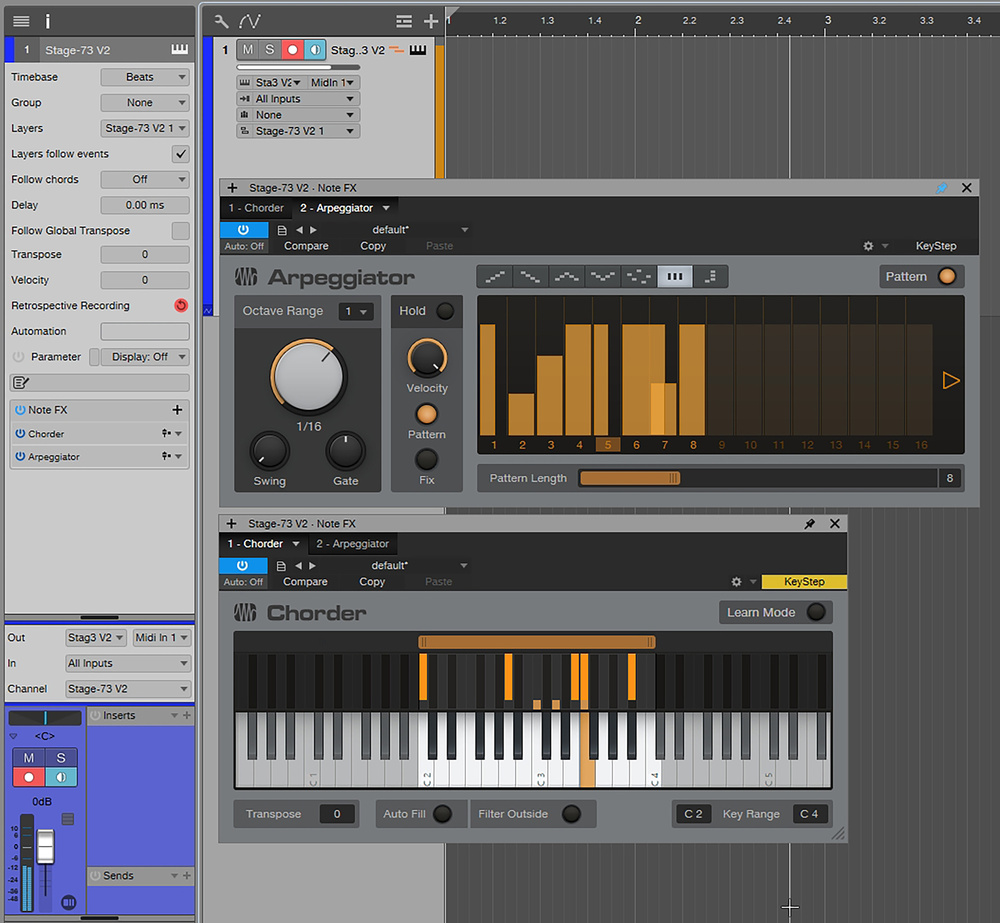Click the plus icon to add tracks

tap(431, 20)
